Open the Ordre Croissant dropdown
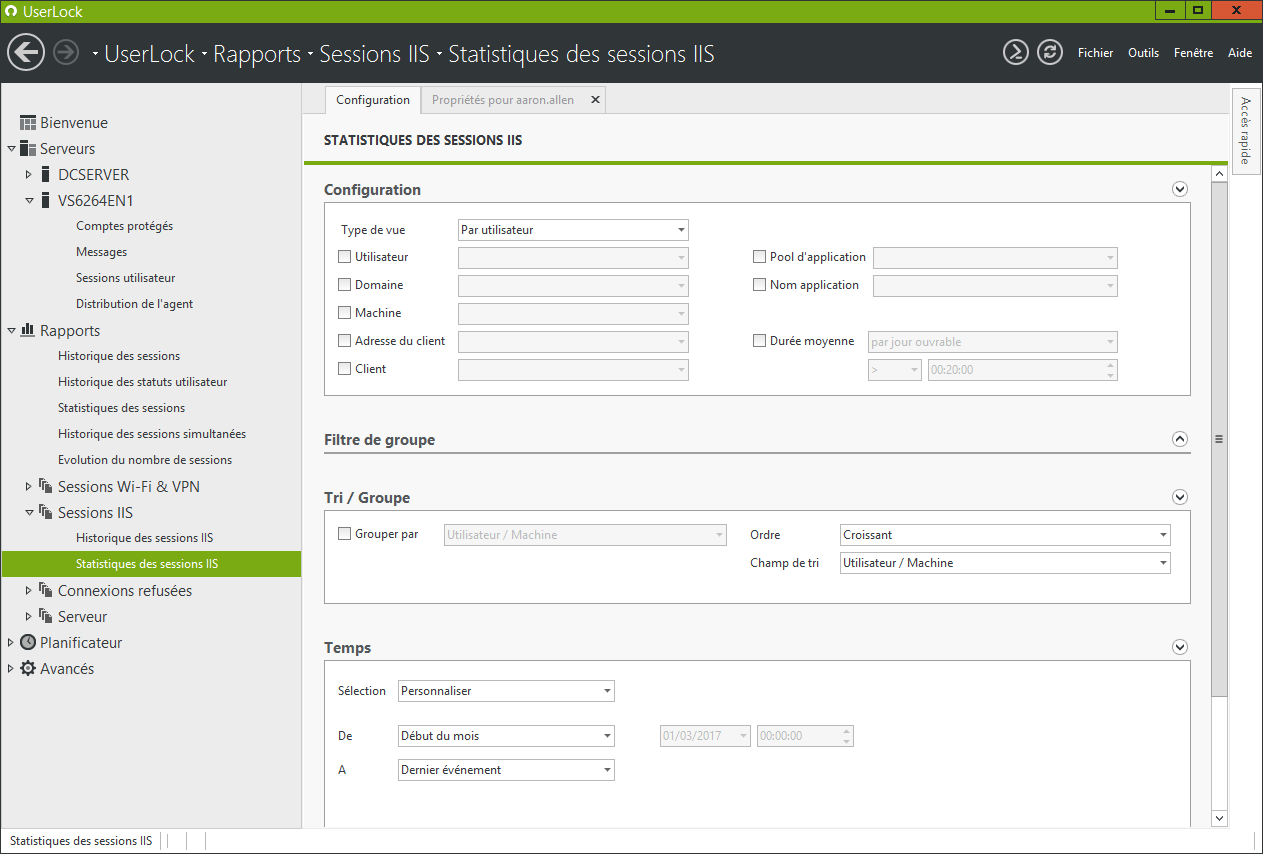The height and width of the screenshot is (854, 1263). coord(1005,535)
